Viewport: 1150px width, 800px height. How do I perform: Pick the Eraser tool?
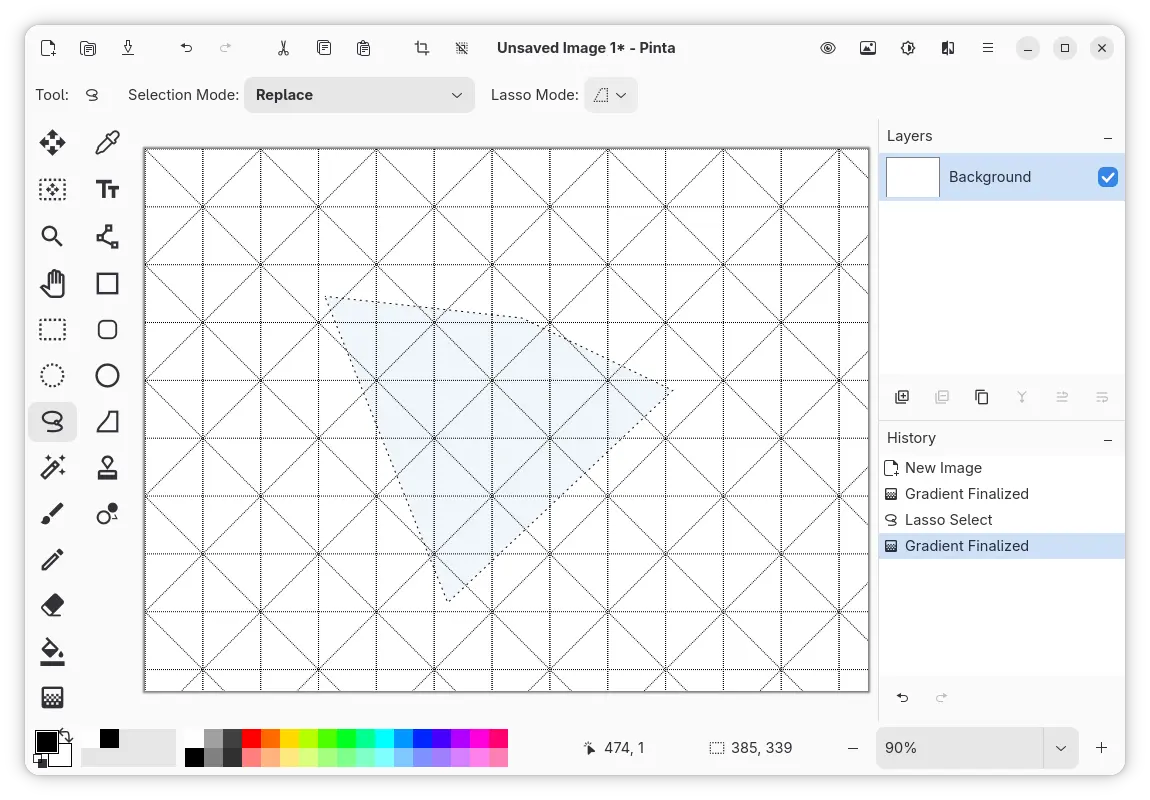pos(52,605)
